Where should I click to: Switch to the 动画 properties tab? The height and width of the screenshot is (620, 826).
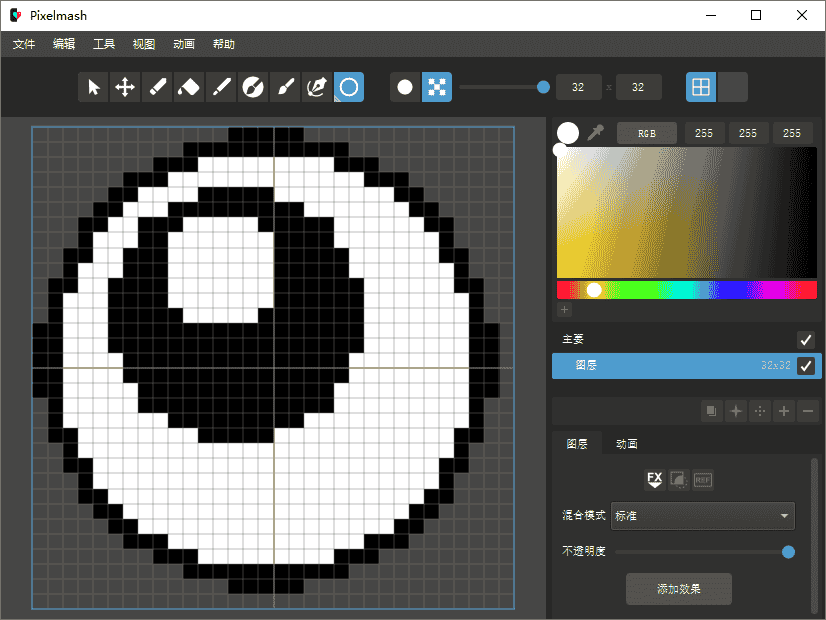pyautogui.click(x=627, y=444)
